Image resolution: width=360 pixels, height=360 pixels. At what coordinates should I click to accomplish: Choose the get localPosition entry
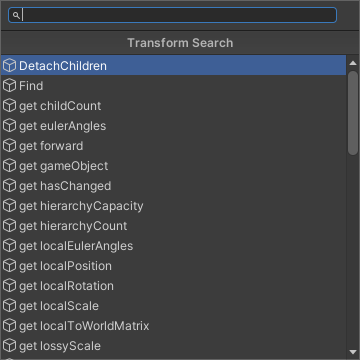(x=173, y=266)
